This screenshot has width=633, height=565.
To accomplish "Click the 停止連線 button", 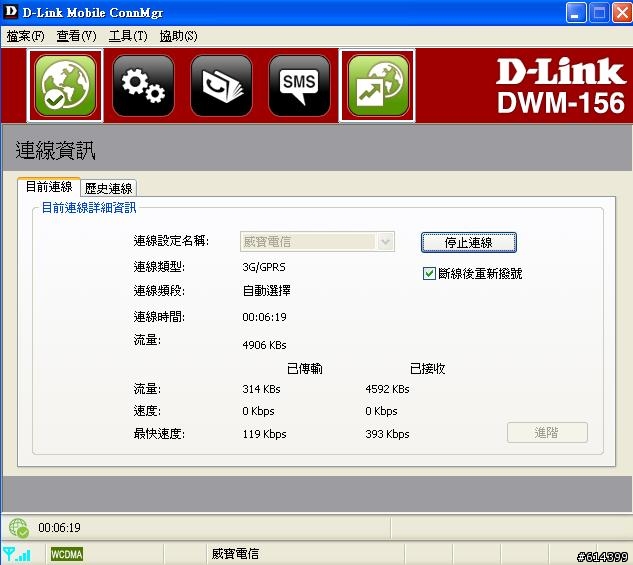I will tap(469, 243).
